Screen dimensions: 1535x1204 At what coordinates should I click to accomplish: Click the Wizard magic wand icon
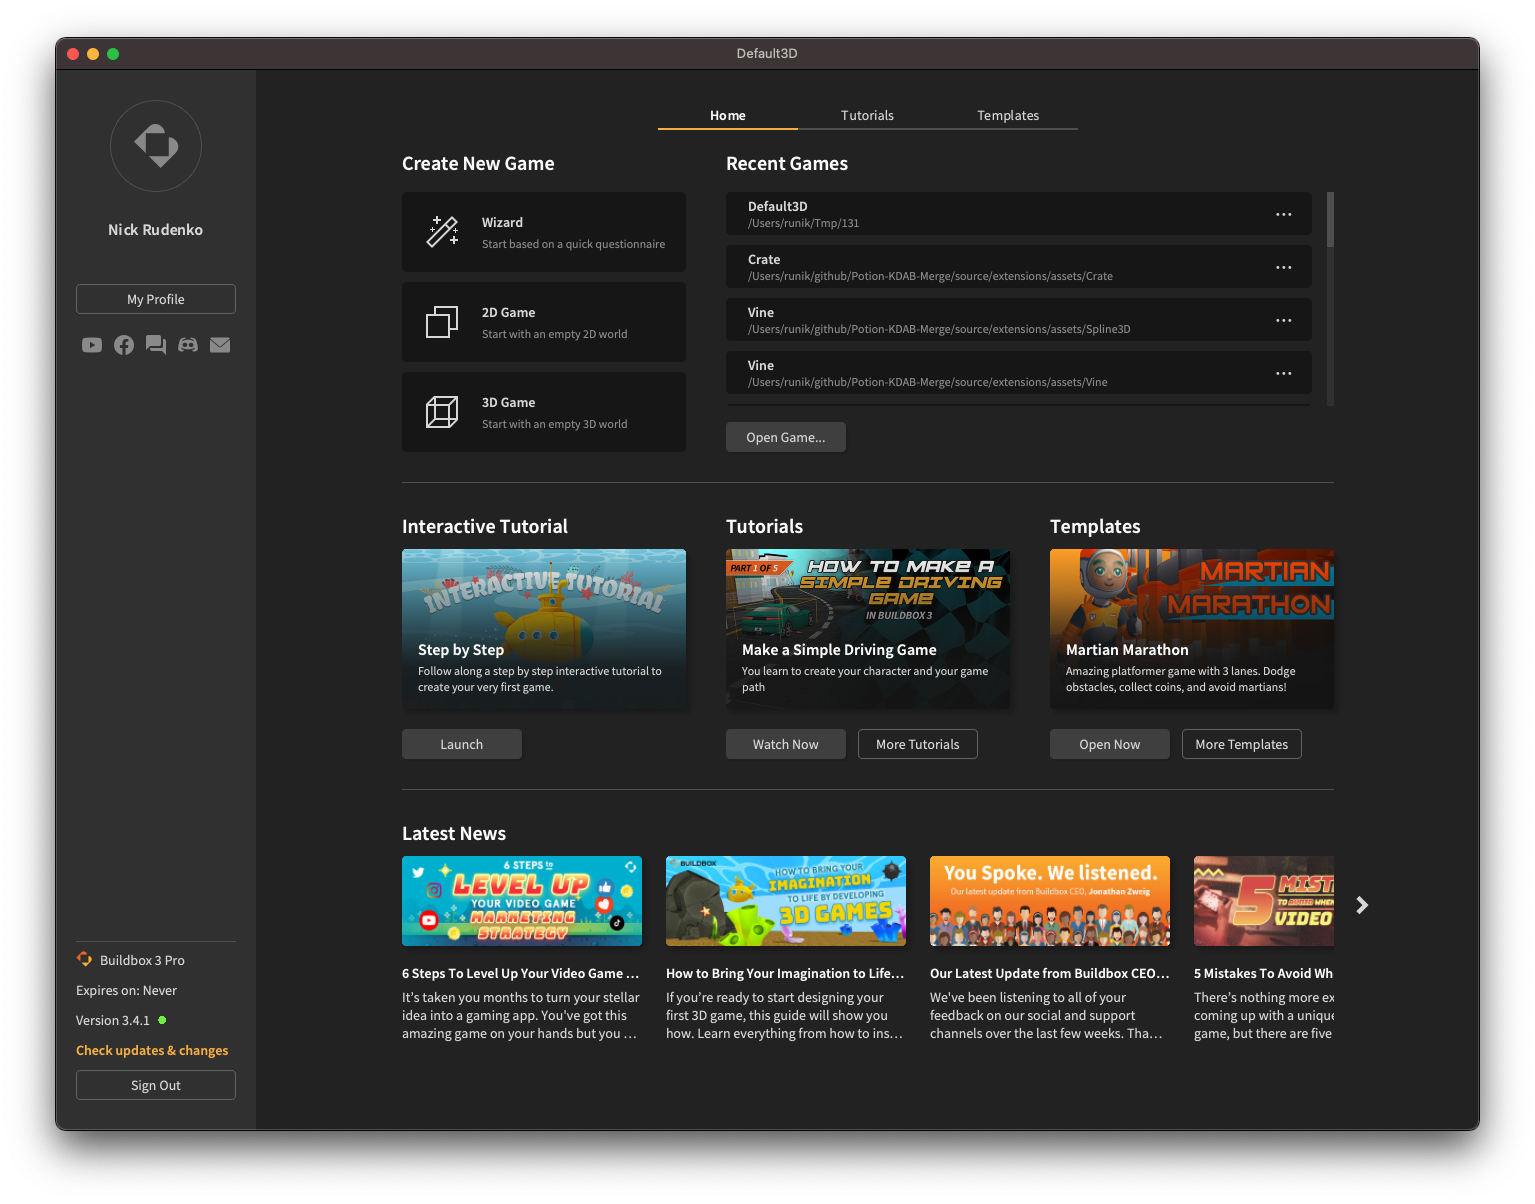[442, 232]
